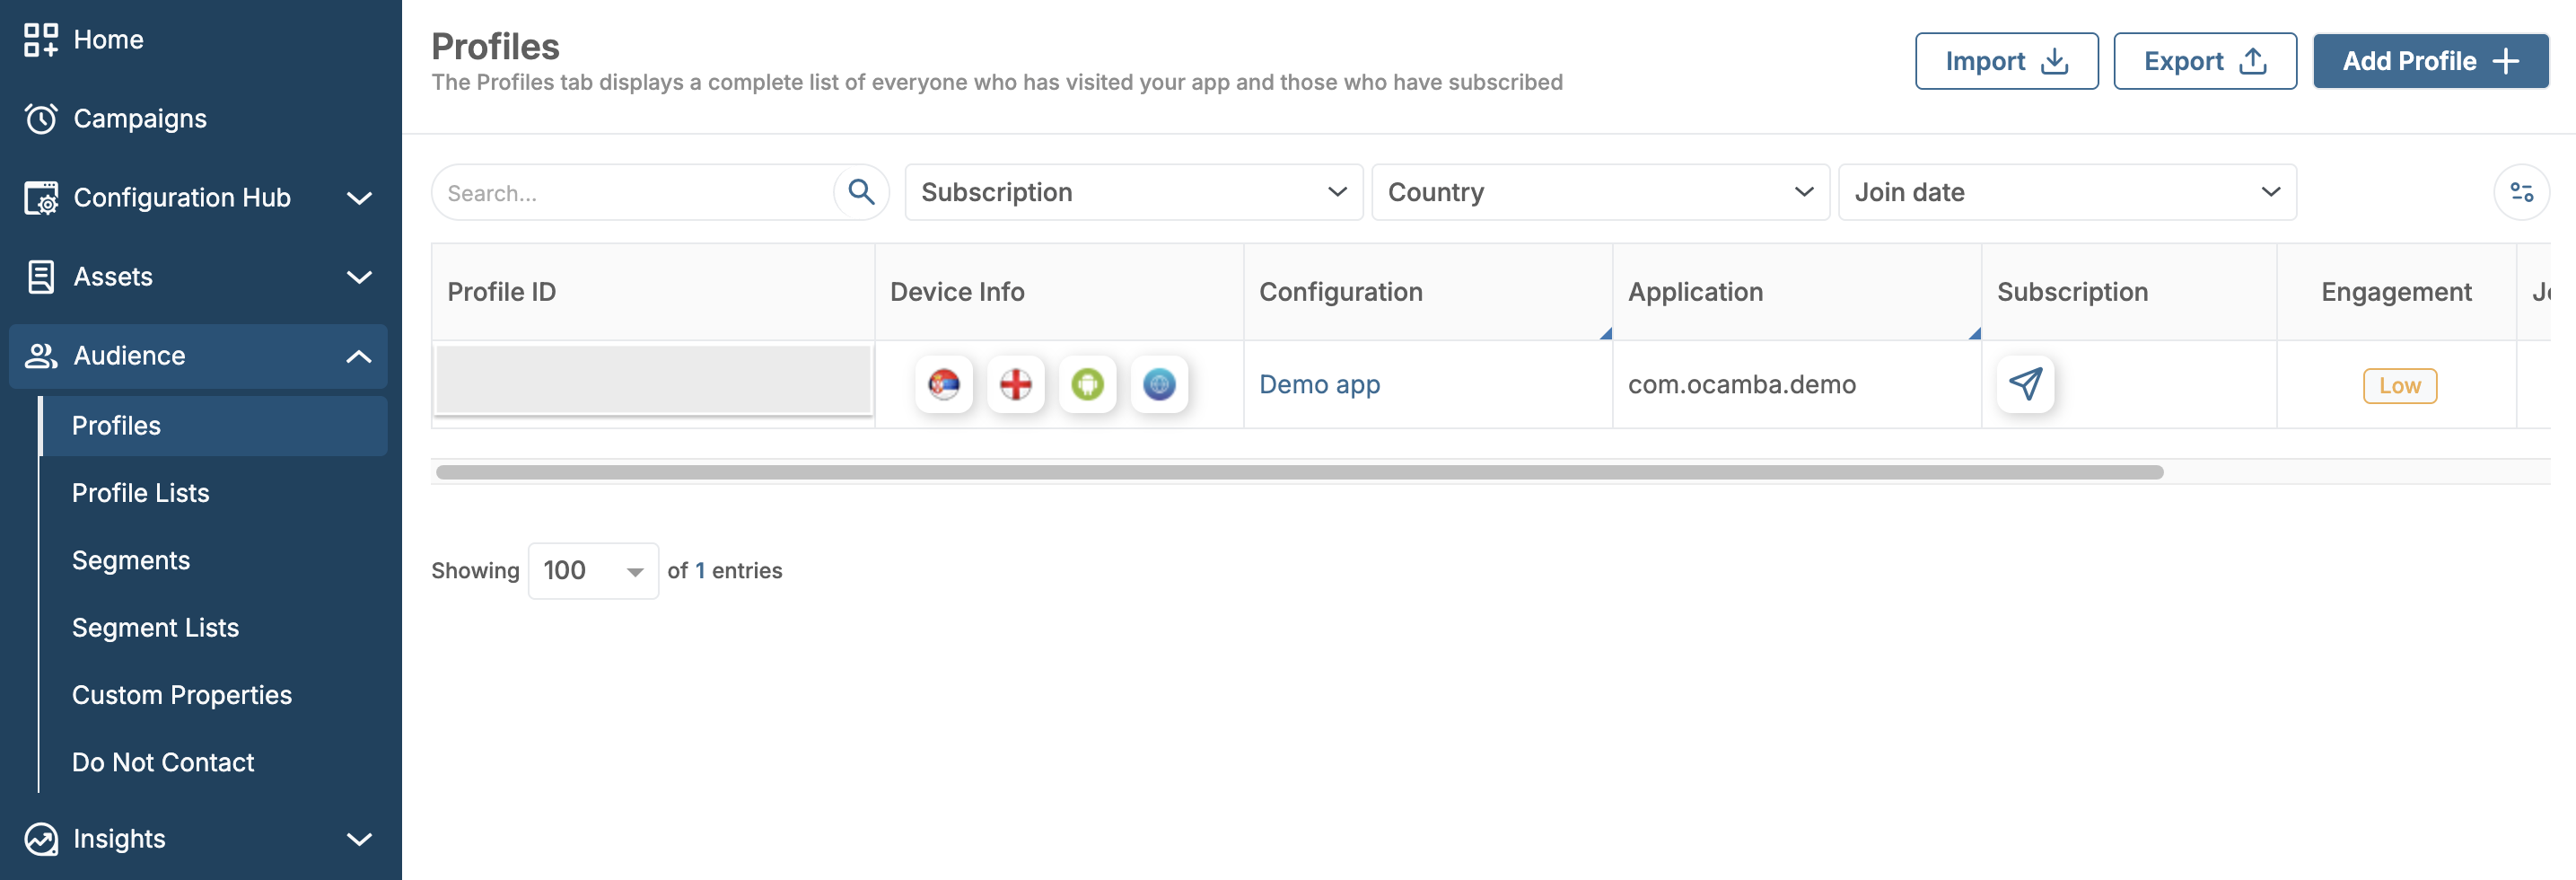2576x880 pixels.
Task: Click the search magnifier icon
Action: click(860, 192)
